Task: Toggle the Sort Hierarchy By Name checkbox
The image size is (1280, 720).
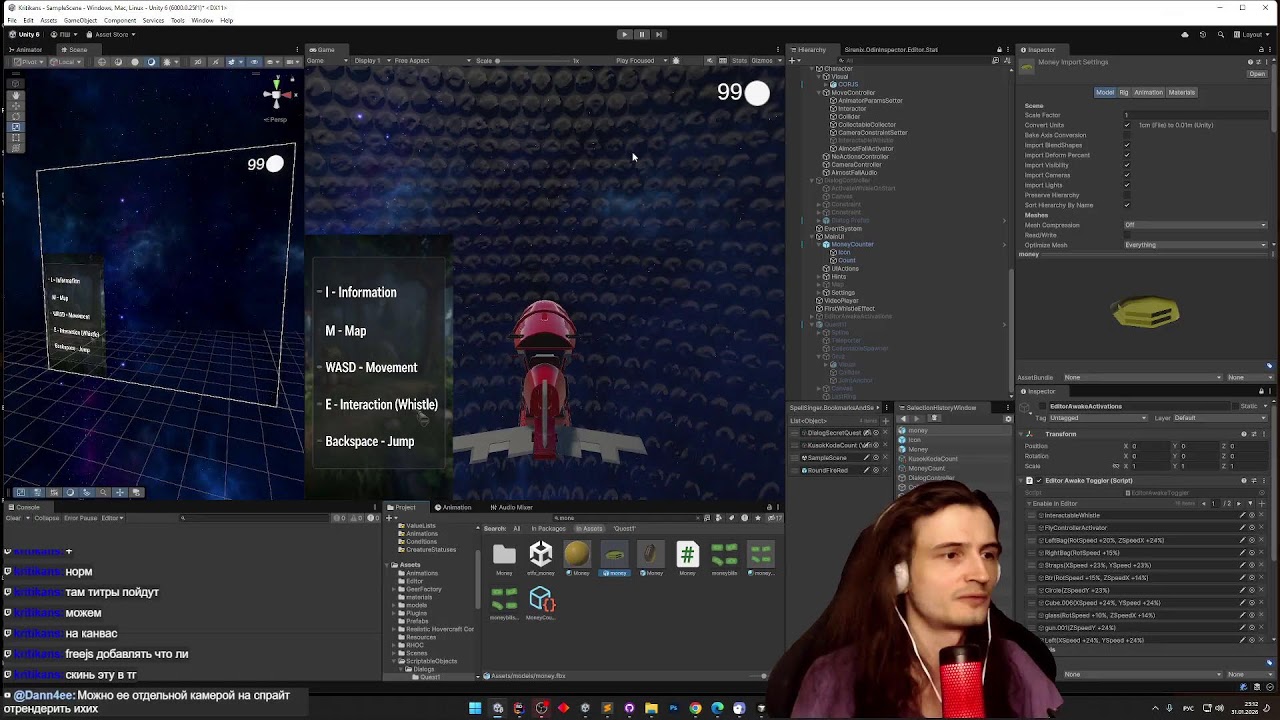Action: coord(1127,205)
